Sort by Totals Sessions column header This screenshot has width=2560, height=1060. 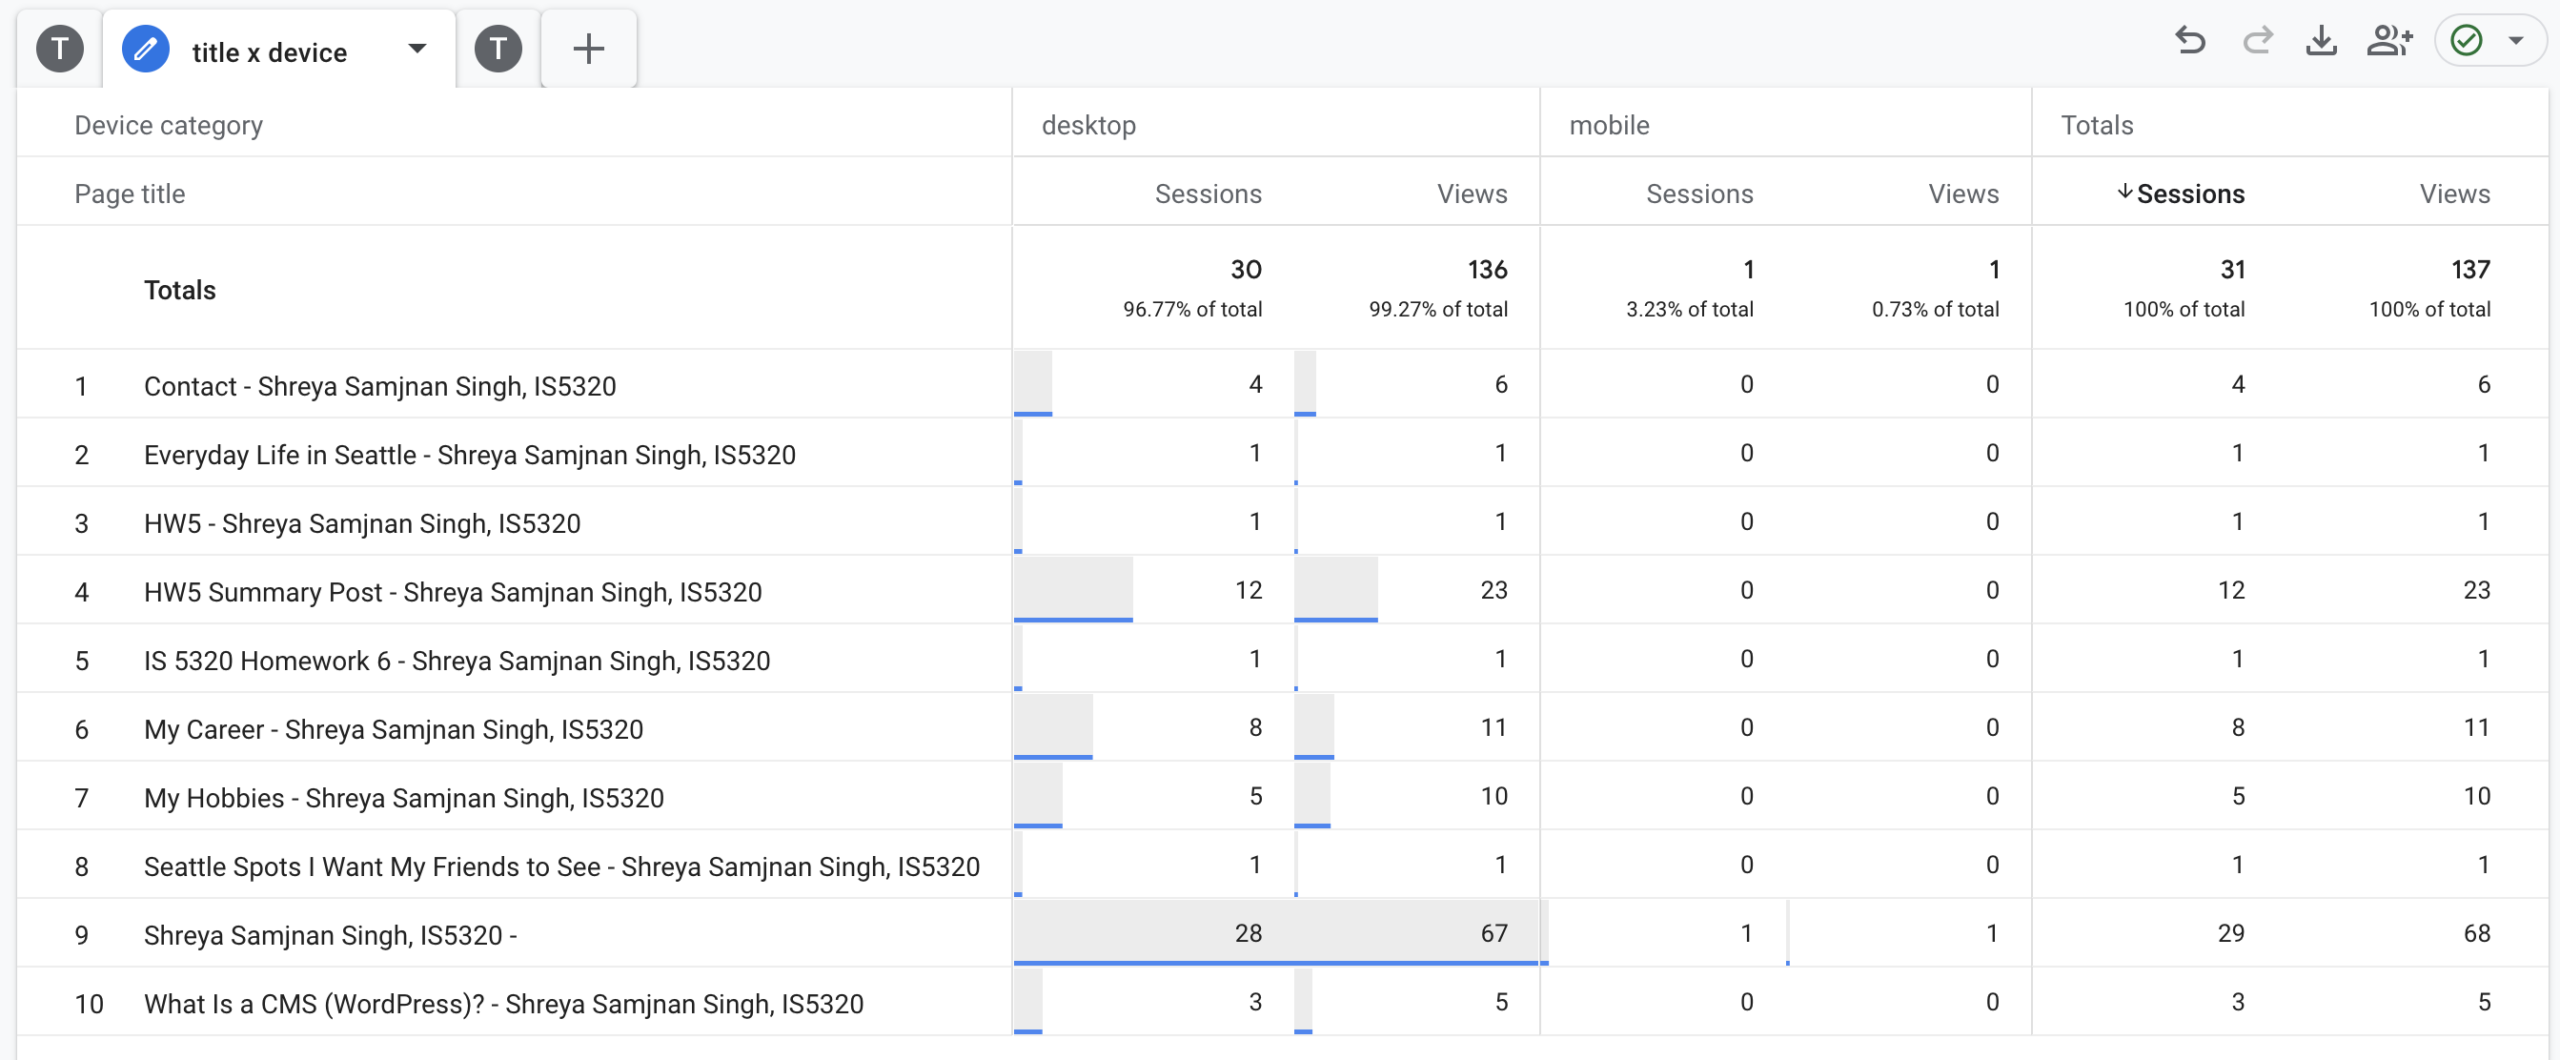(x=2189, y=194)
